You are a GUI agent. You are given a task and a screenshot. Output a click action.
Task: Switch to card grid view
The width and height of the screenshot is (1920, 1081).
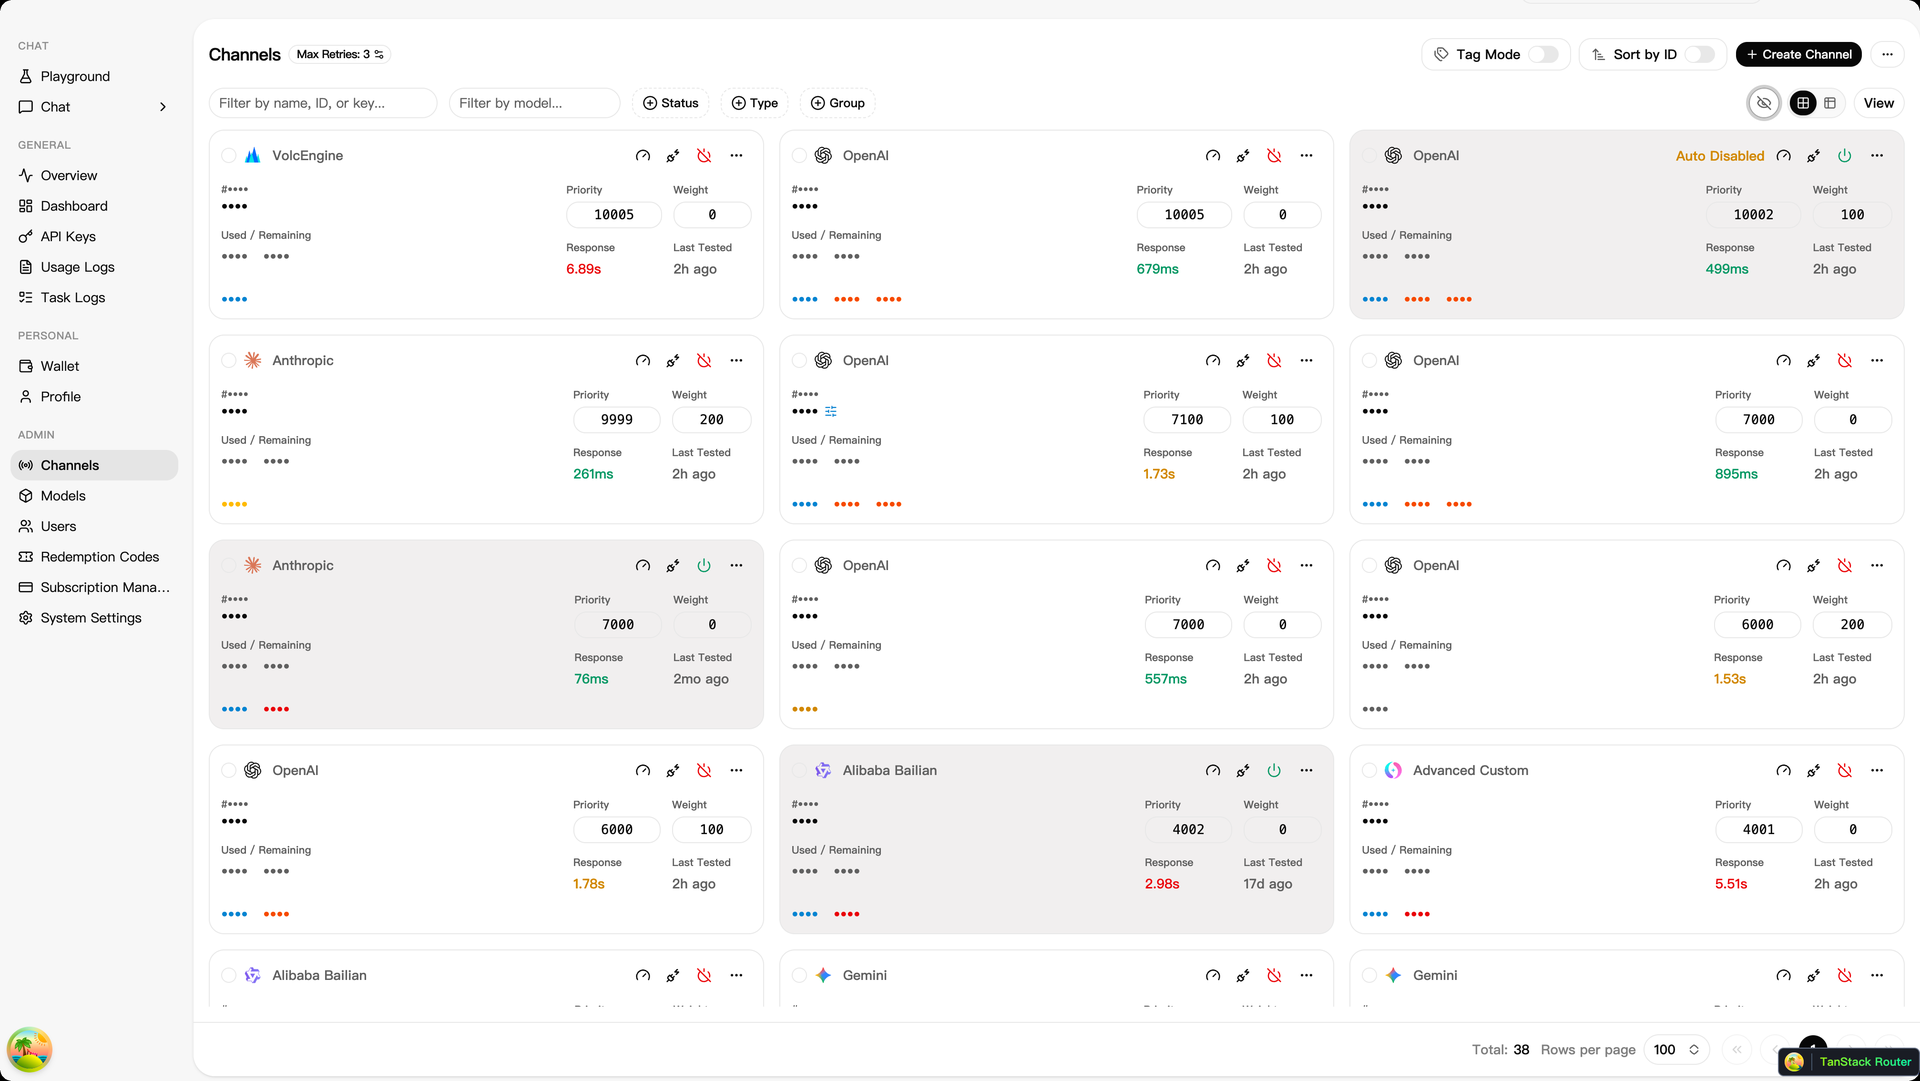click(1803, 103)
